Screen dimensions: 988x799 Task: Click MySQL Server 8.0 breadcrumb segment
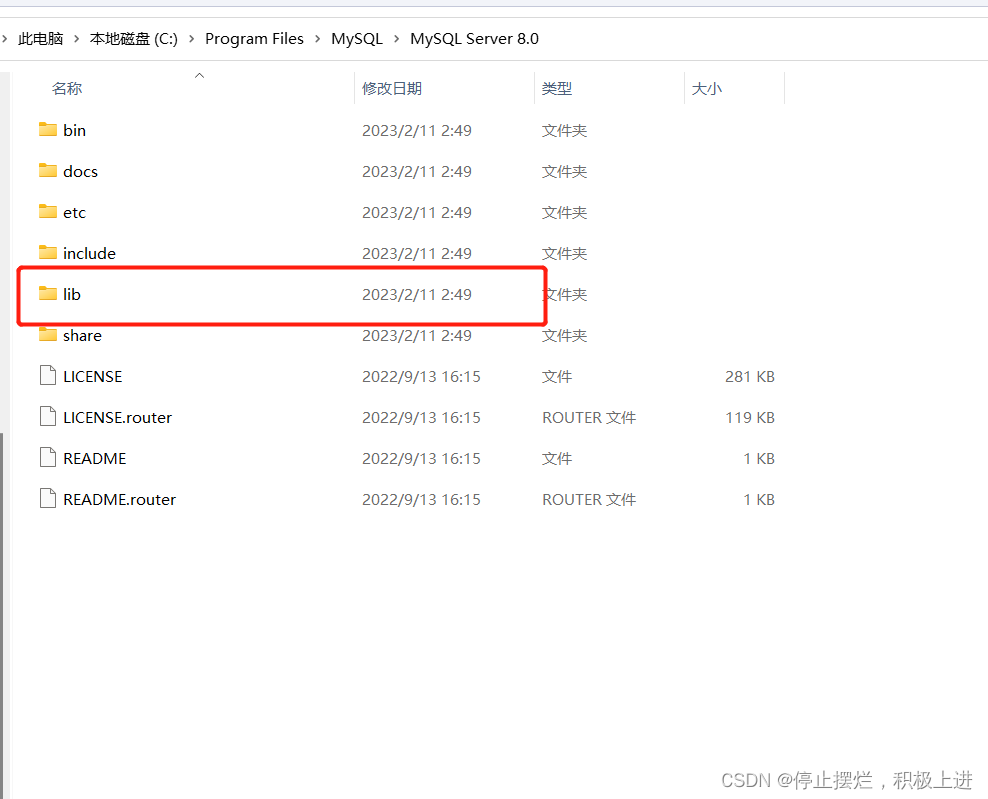(x=474, y=38)
